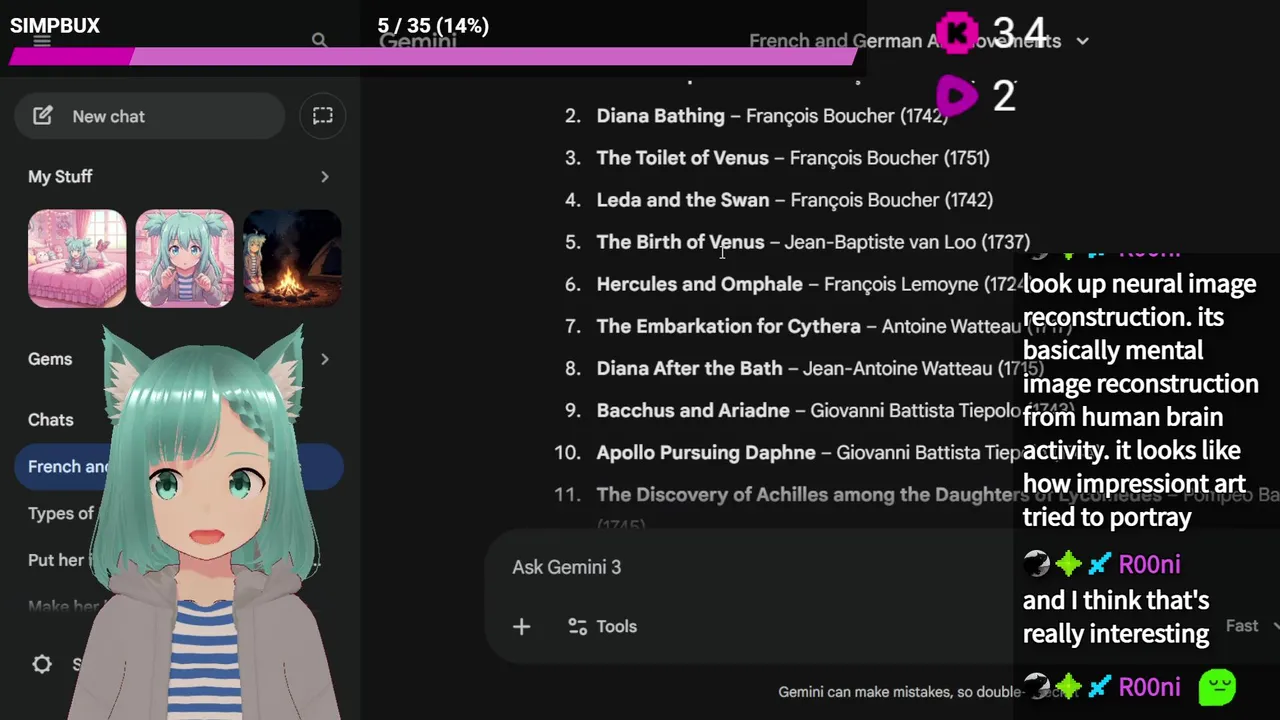Open the teal-haired girl close-up thumbnail
This screenshot has width=1280, height=720.
tap(184, 258)
